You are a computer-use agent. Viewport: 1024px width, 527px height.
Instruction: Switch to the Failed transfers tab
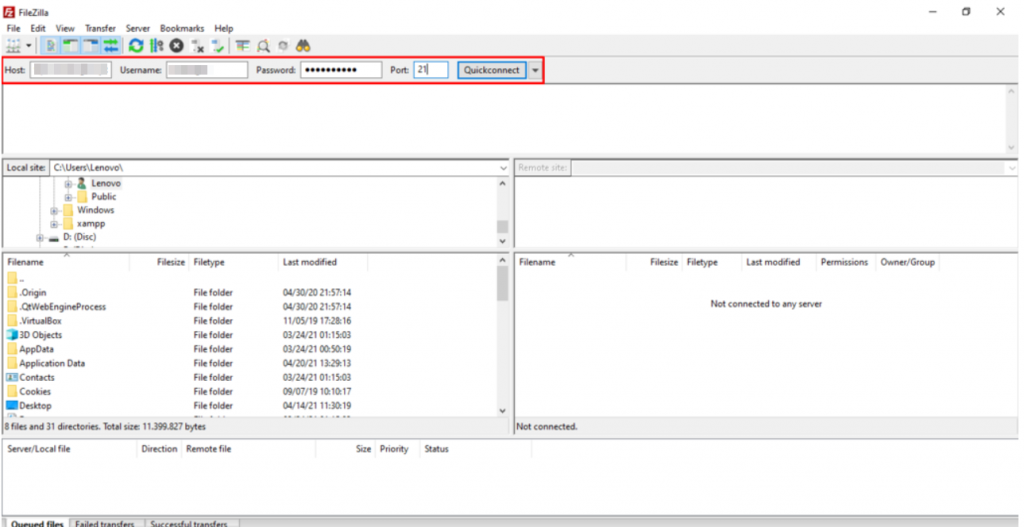[104, 523]
